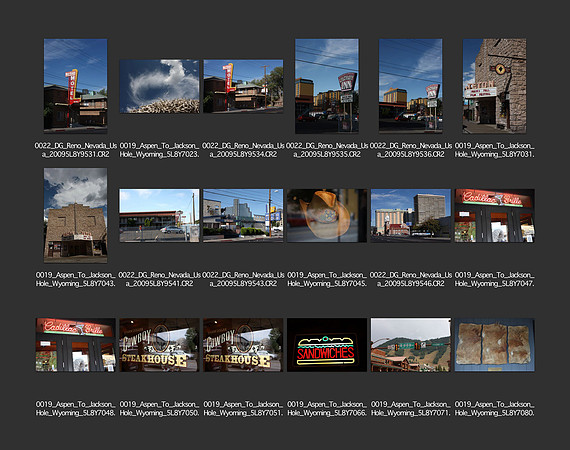Pick Cadillac Grille thumbnail labeled SL8Y7047
The image size is (570, 450).
[x=494, y=215]
